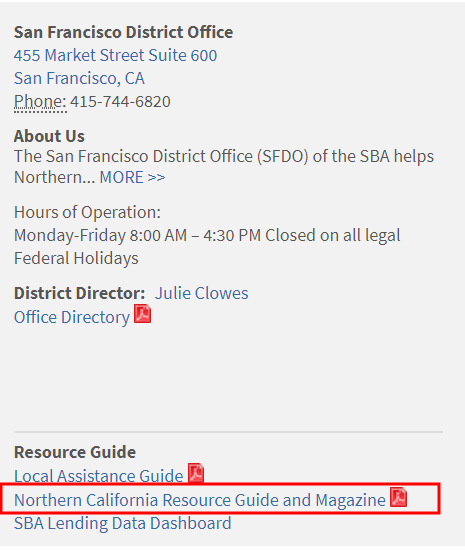Visit the SBA Lending Data Dashboard link
The image size is (465, 551).
click(123, 523)
